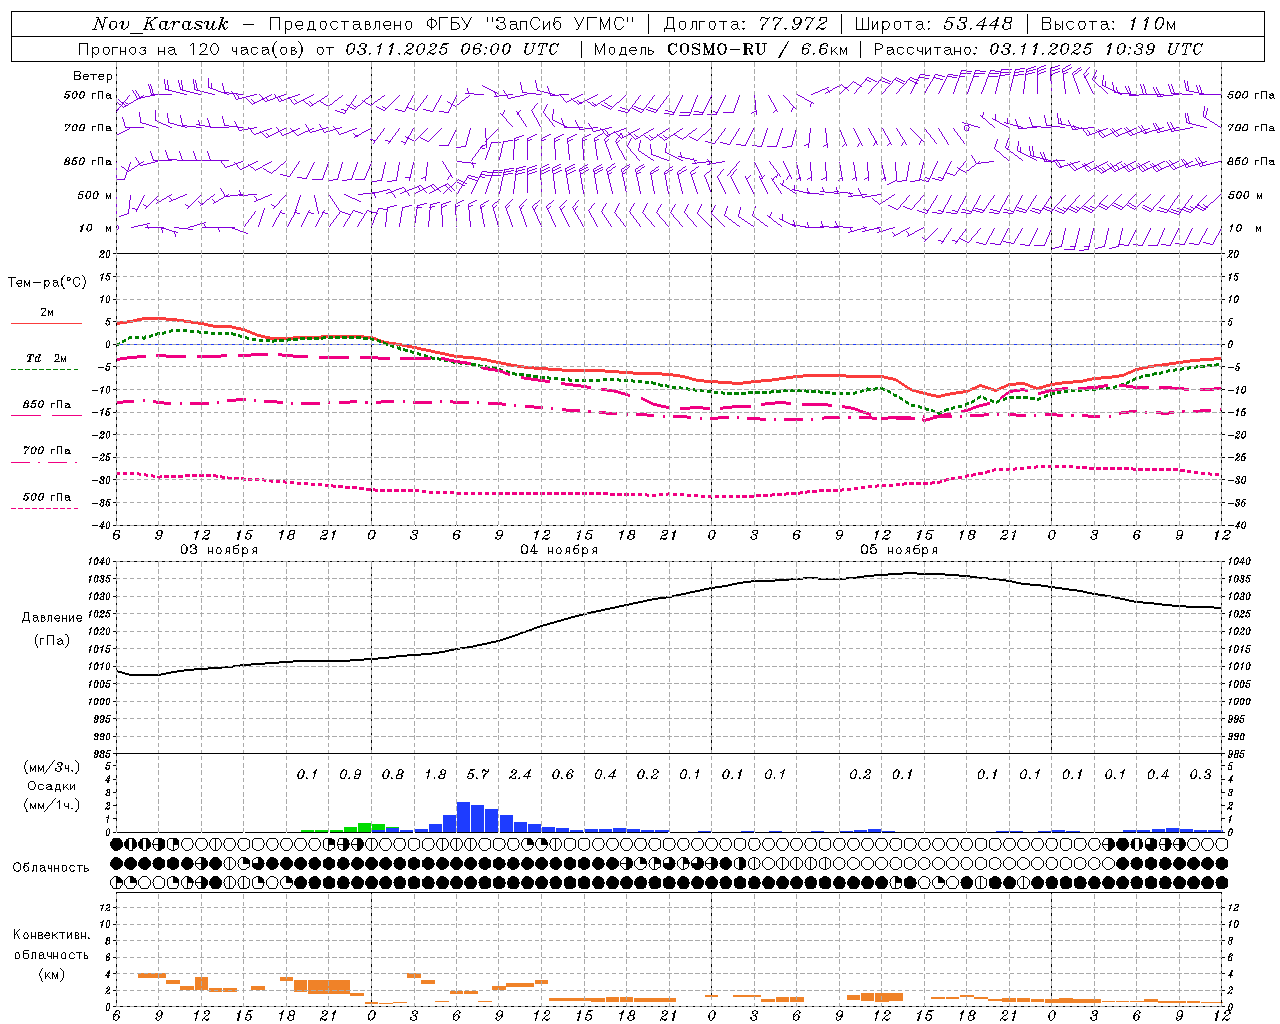Click the 500 гПа temperature legend entry
Image resolution: width=1280 pixels, height=1024 pixels.
47,497
